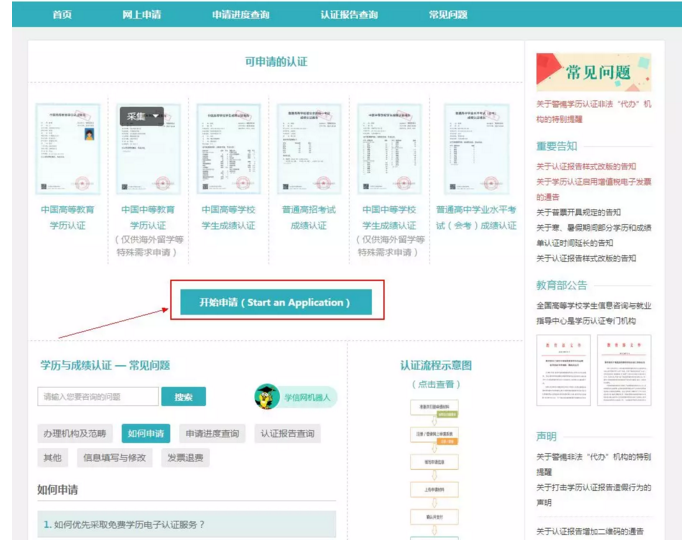This screenshot has height=550, width=684.
Task: Open 中国高等学校学生成绩认证 certificate thumbnail
Action: (x=228, y=149)
